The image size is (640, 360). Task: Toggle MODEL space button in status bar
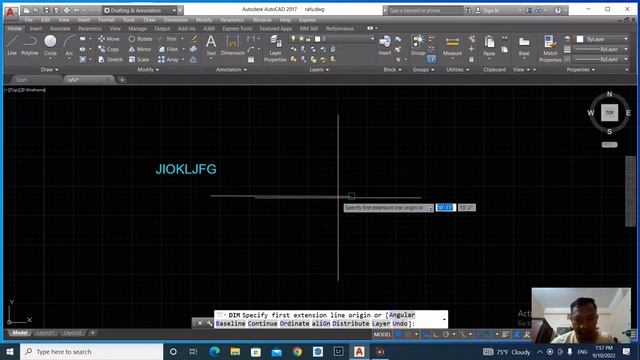(382, 334)
